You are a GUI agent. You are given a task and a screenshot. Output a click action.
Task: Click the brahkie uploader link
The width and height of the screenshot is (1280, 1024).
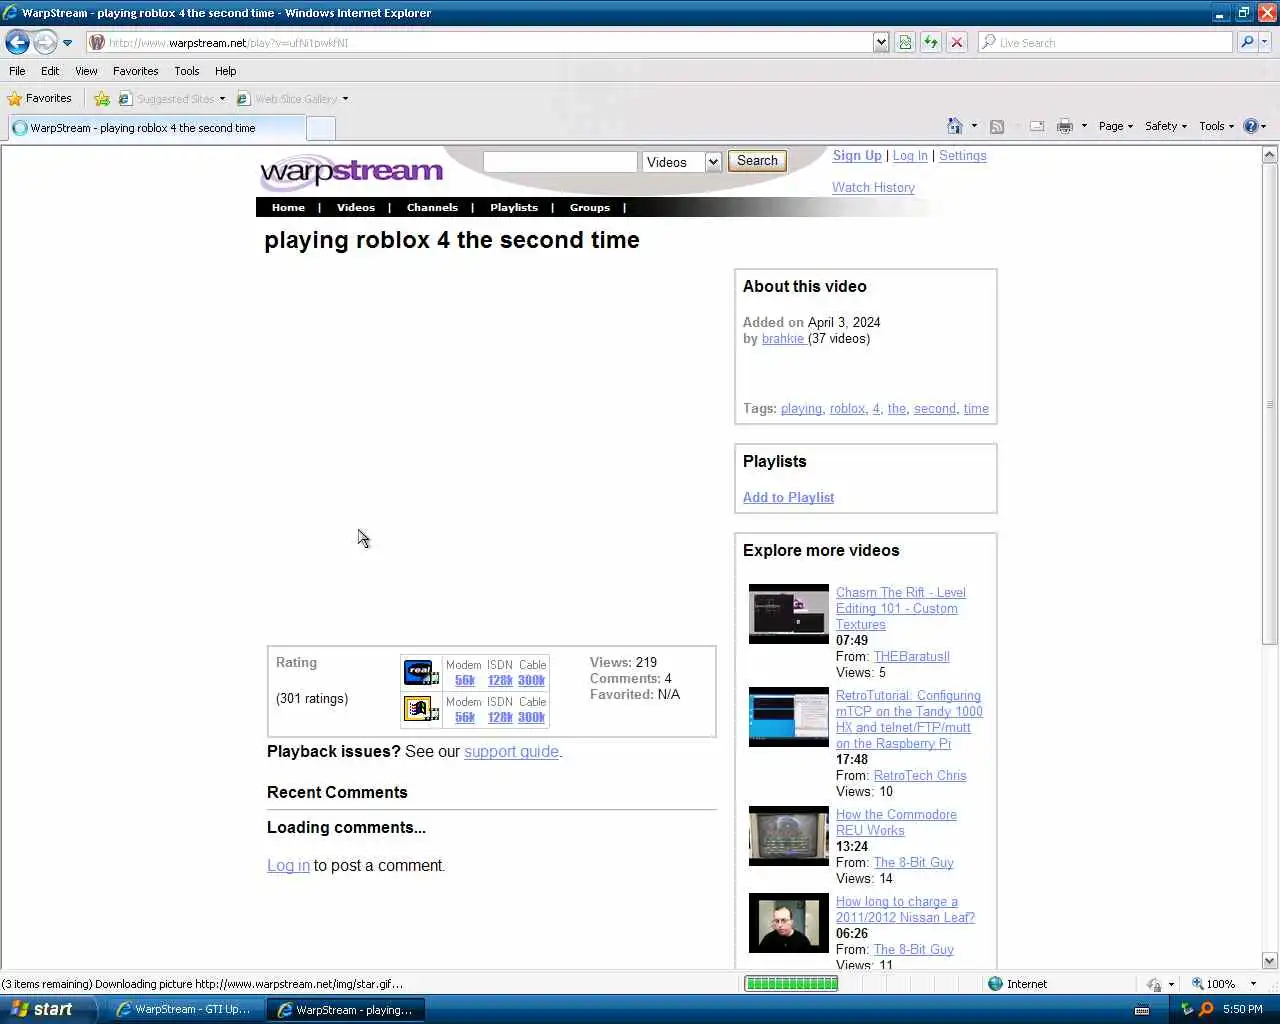click(x=783, y=339)
